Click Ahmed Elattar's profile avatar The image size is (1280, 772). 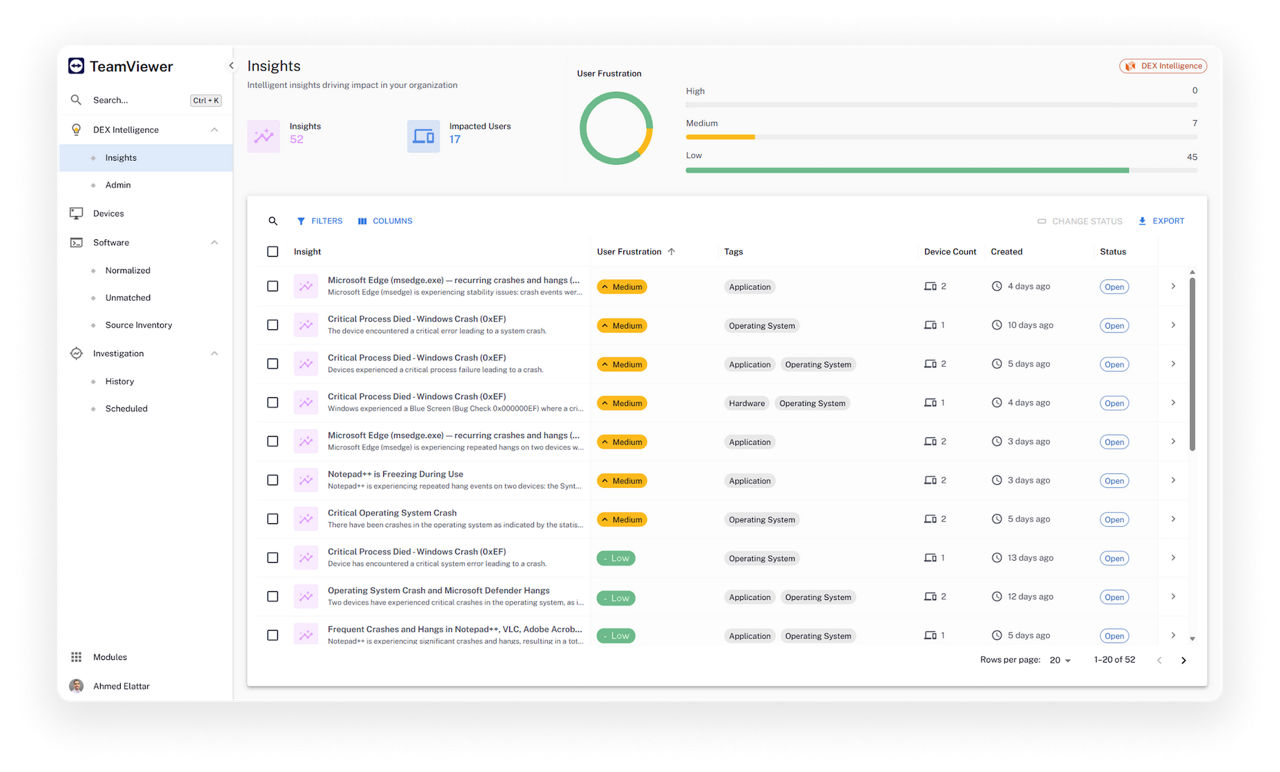(76, 686)
